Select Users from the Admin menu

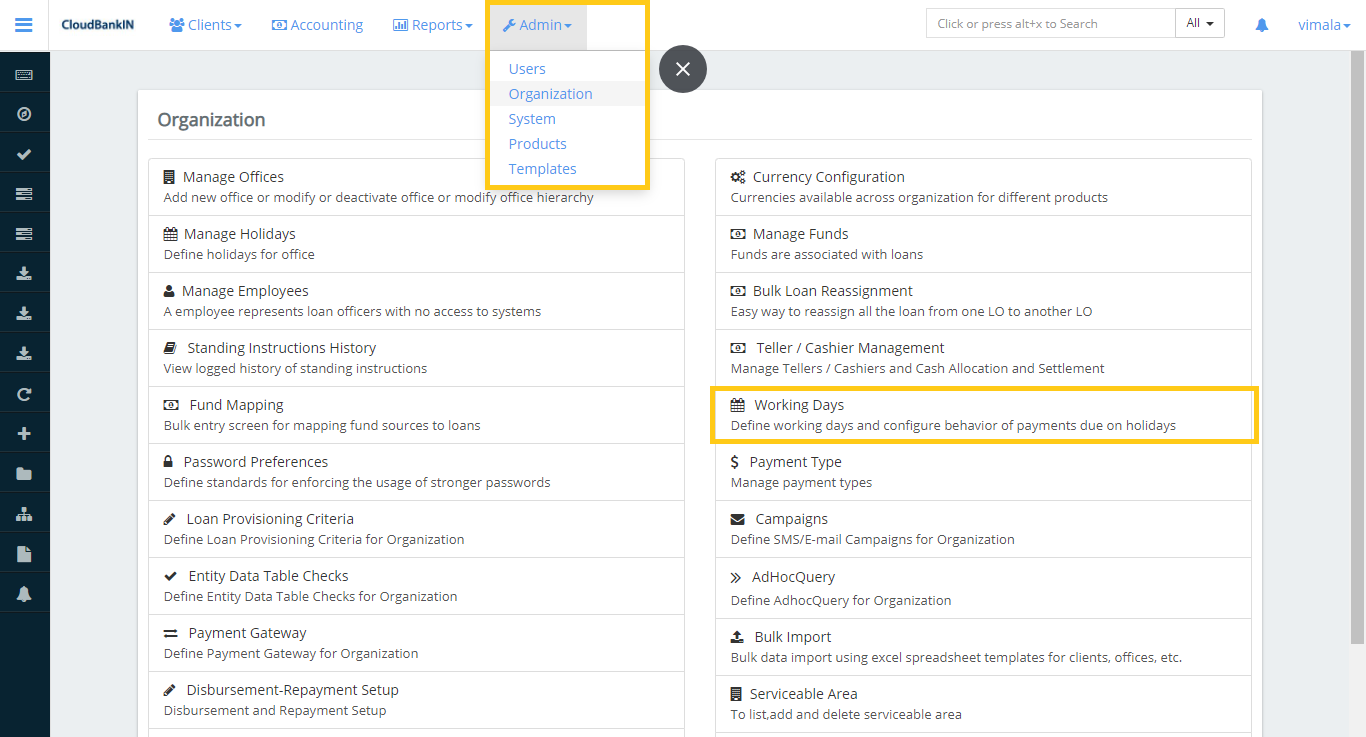click(x=527, y=69)
